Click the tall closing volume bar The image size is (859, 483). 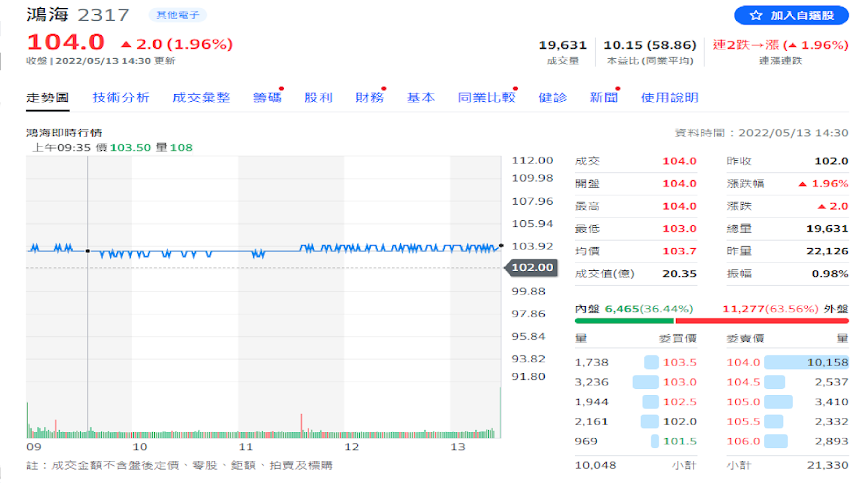(x=500, y=412)
